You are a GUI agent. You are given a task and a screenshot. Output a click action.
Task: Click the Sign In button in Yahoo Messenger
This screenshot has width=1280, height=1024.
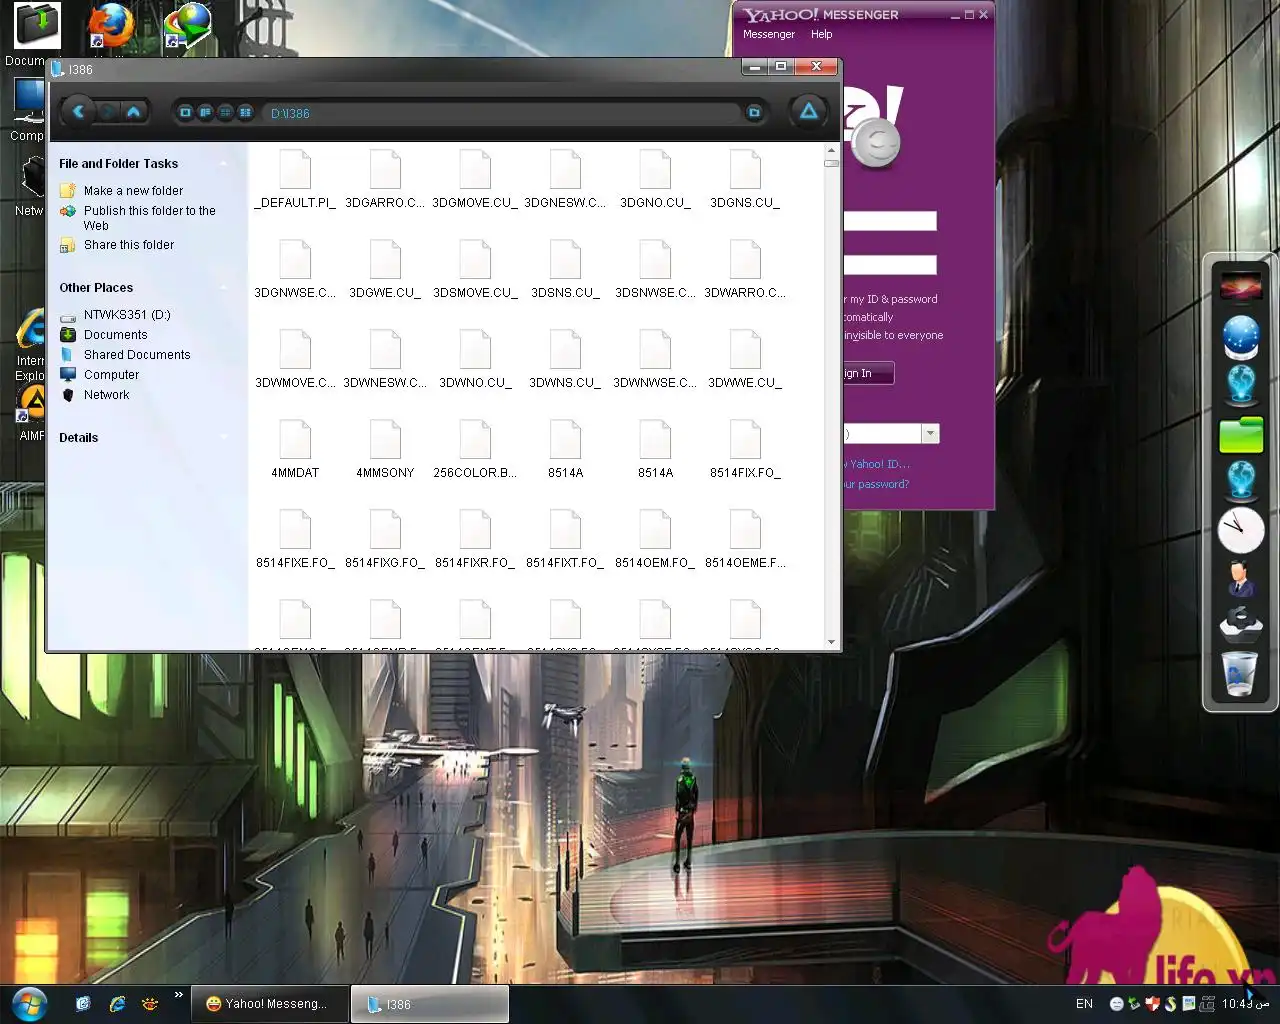[867, 374]
